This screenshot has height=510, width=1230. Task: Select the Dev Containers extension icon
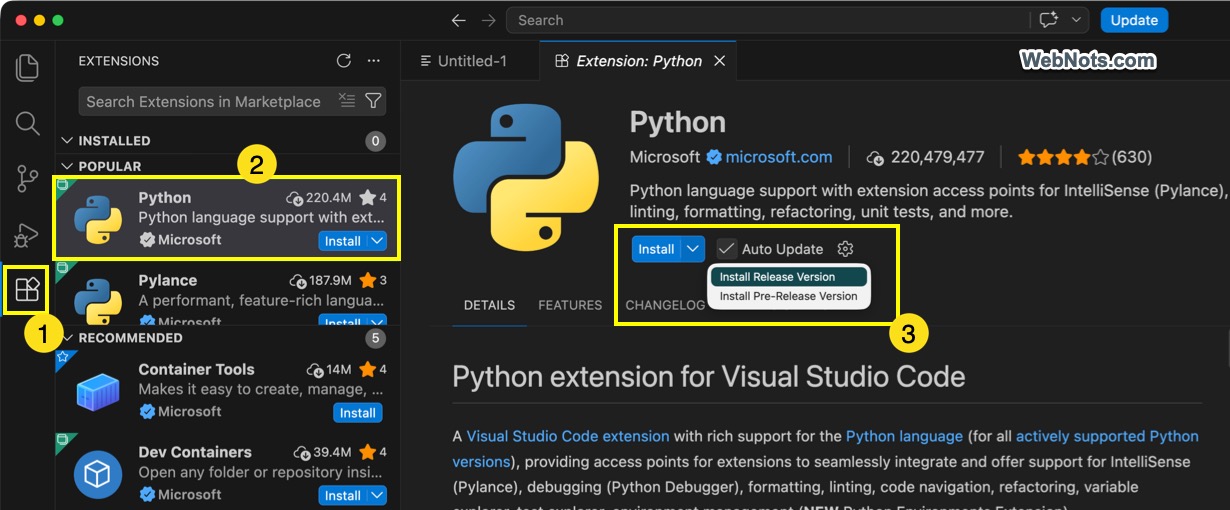click(x=98, y=474)
